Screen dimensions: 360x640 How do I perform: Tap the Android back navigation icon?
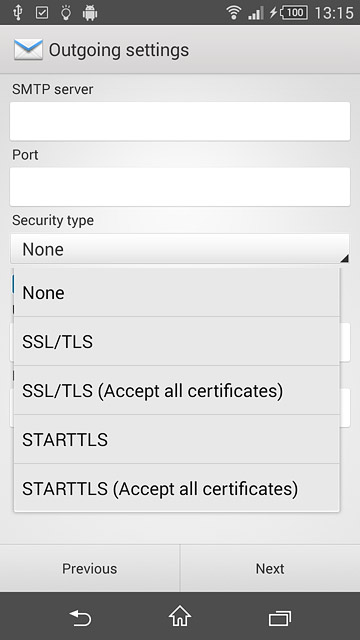coord(80,618)
